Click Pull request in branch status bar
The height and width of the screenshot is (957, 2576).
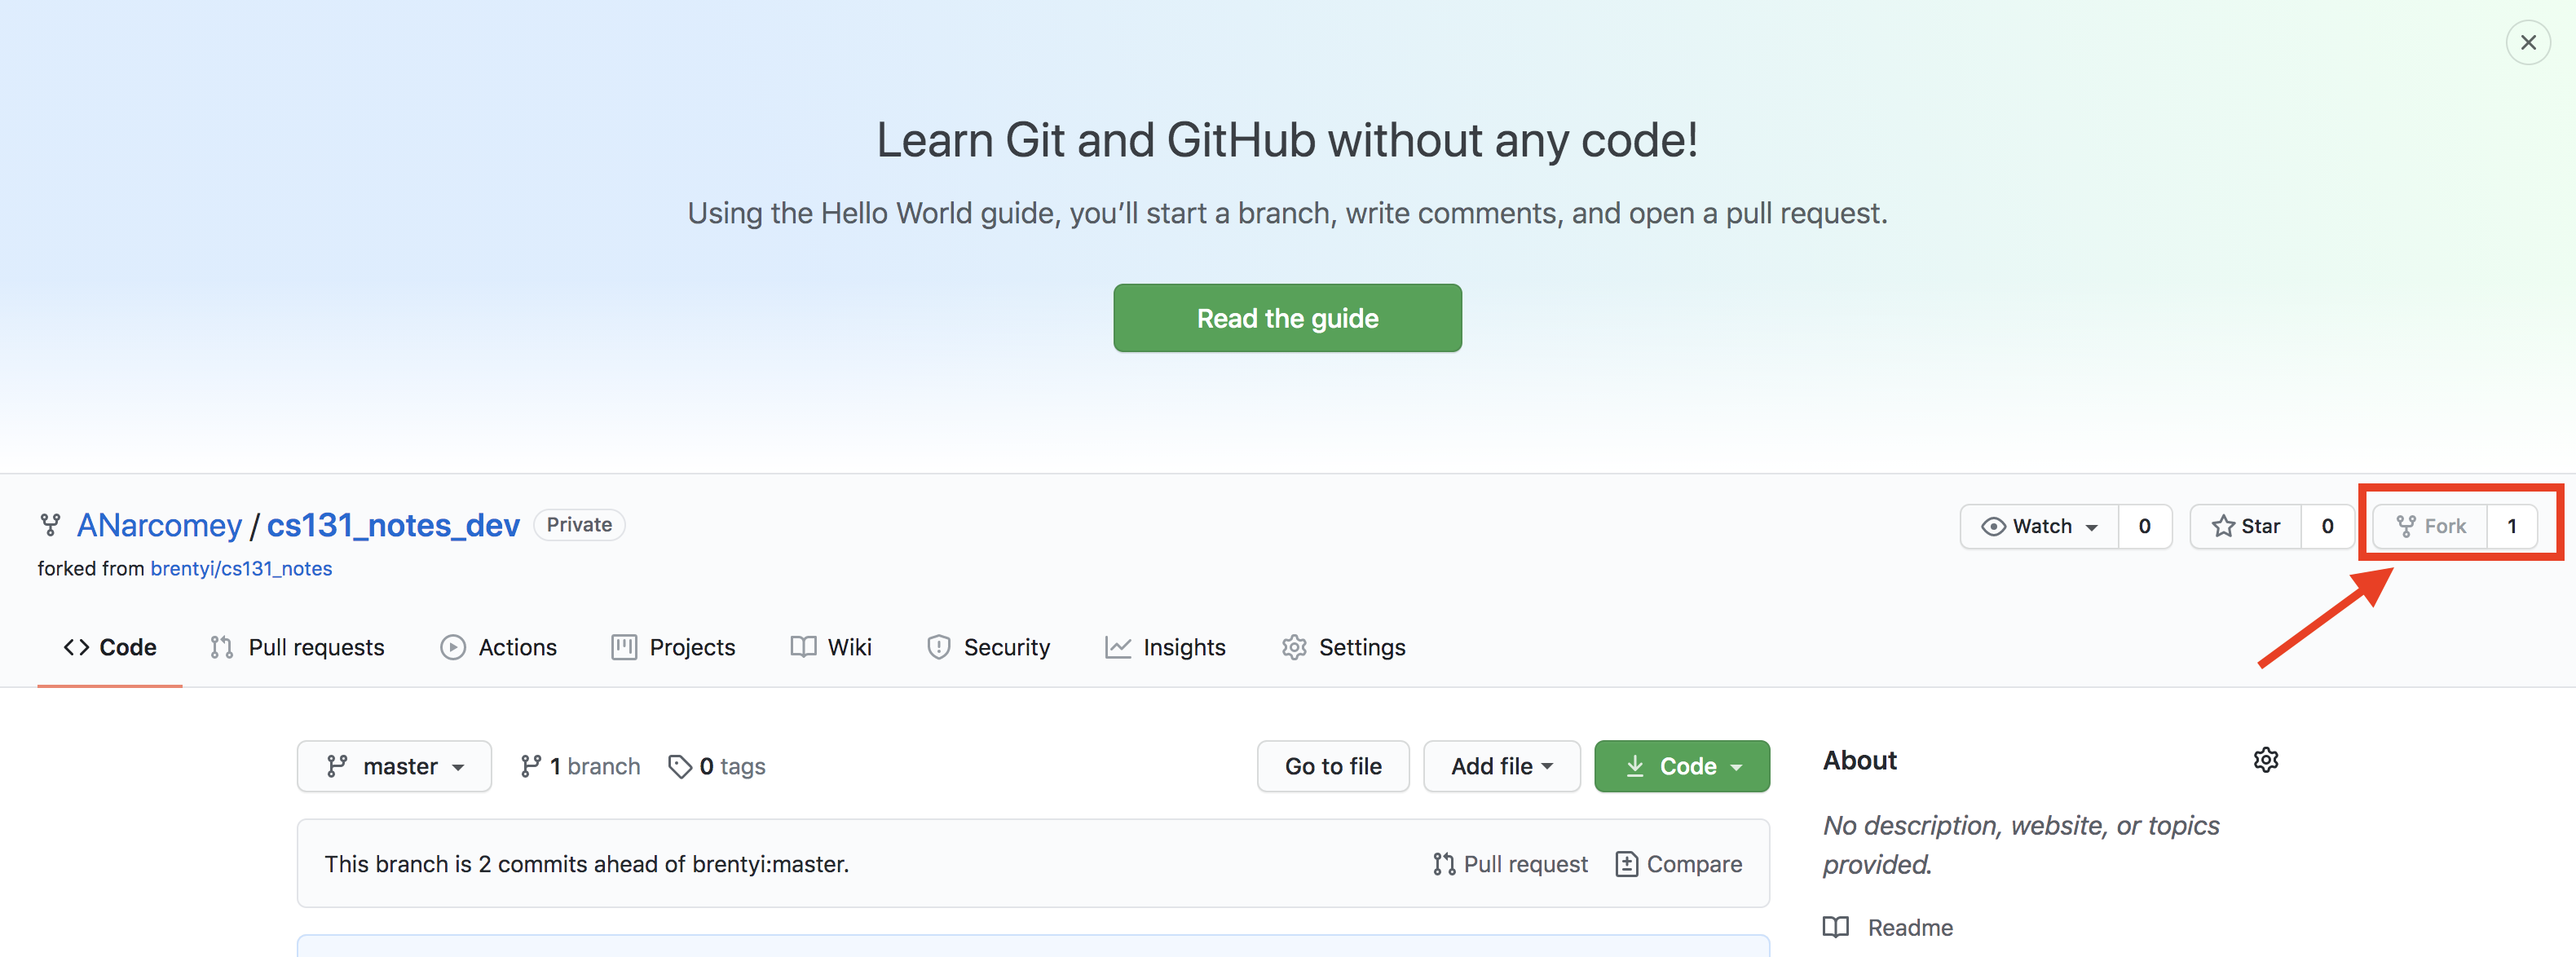coord(1510,864)
